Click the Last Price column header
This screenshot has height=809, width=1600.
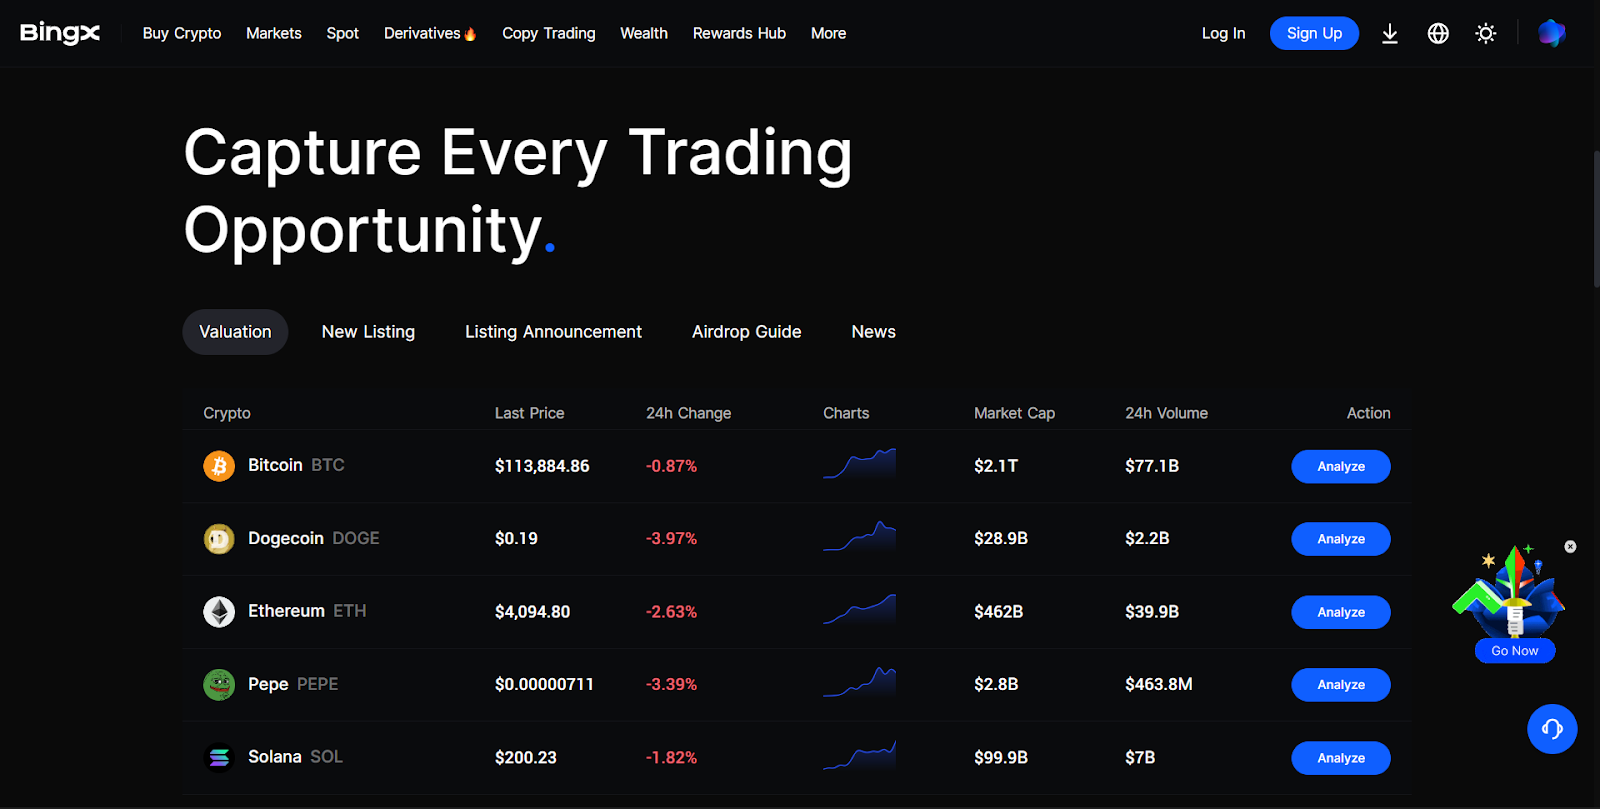[529, 413]
